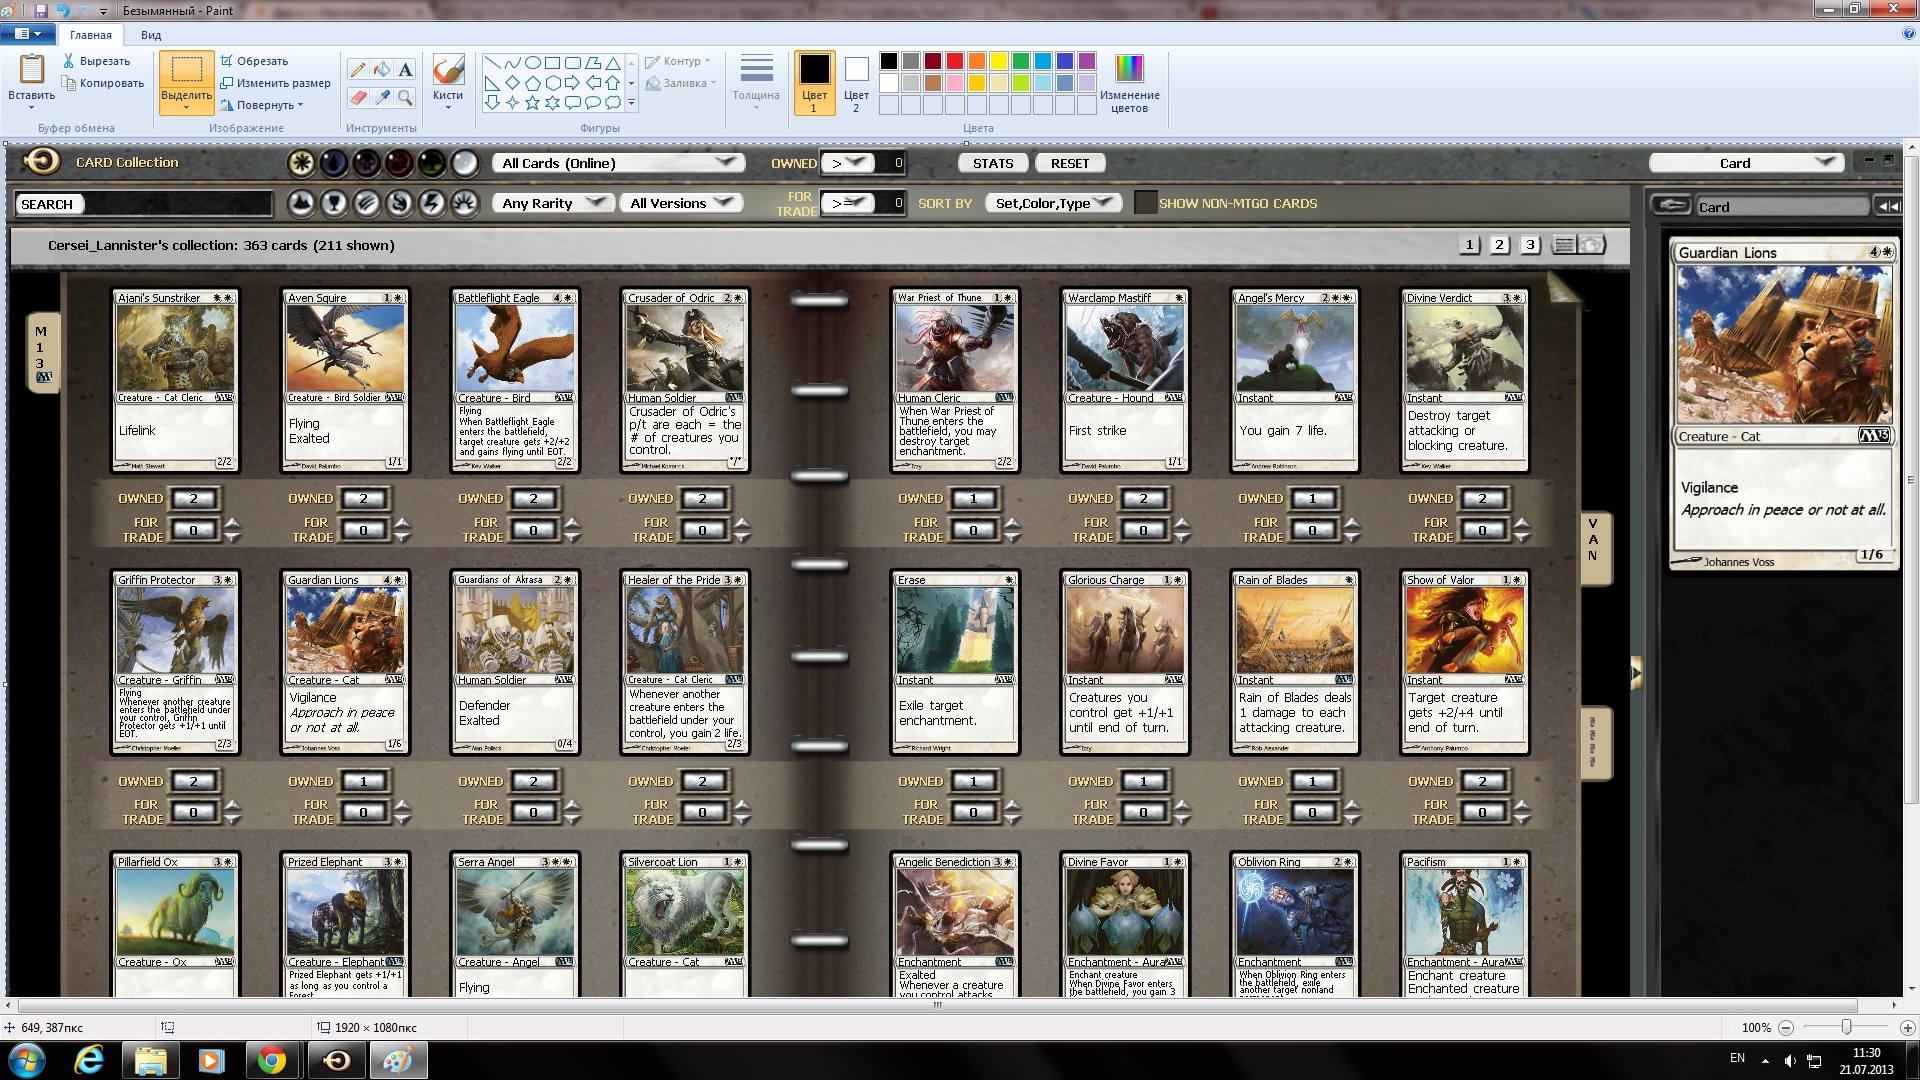Go to collection page 1
The height and width of the screenshot is (1080, 1920).
(1469, 245)
